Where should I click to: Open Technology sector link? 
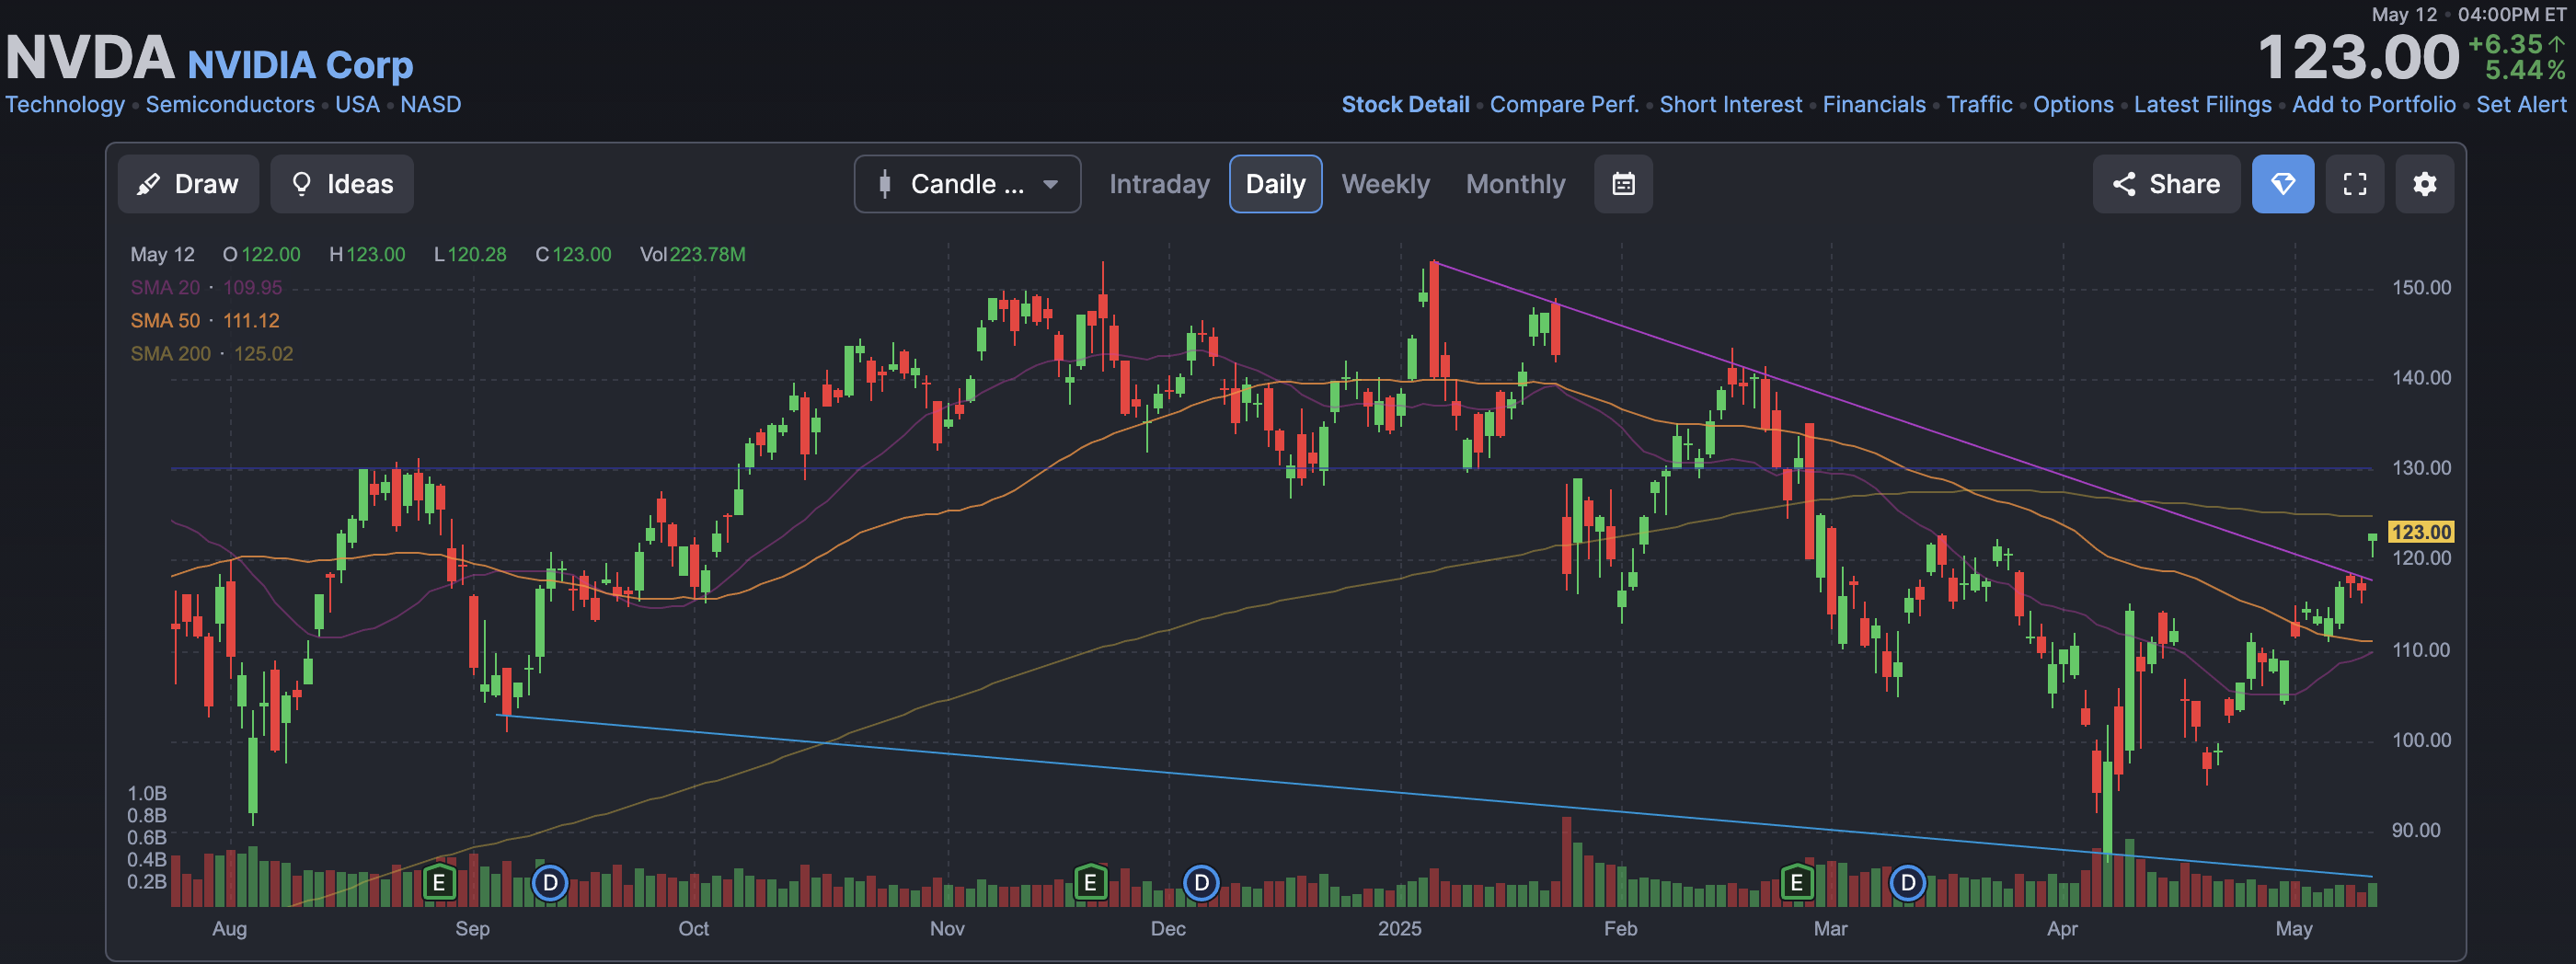(65, 104)
